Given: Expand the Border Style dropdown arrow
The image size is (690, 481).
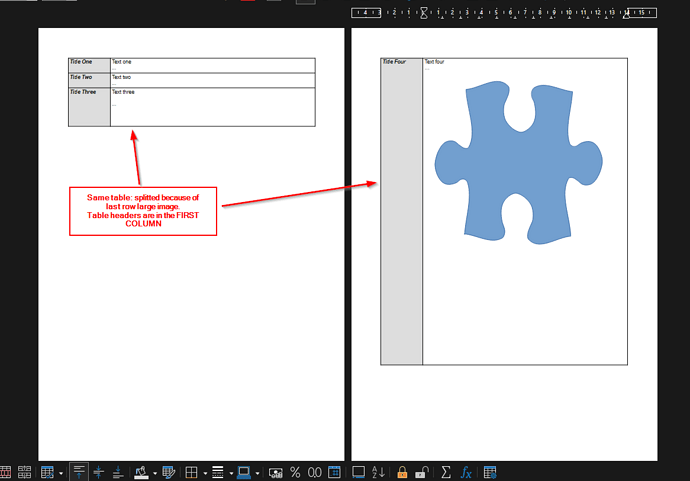Looking at the screenshot, I should (229, 472).
